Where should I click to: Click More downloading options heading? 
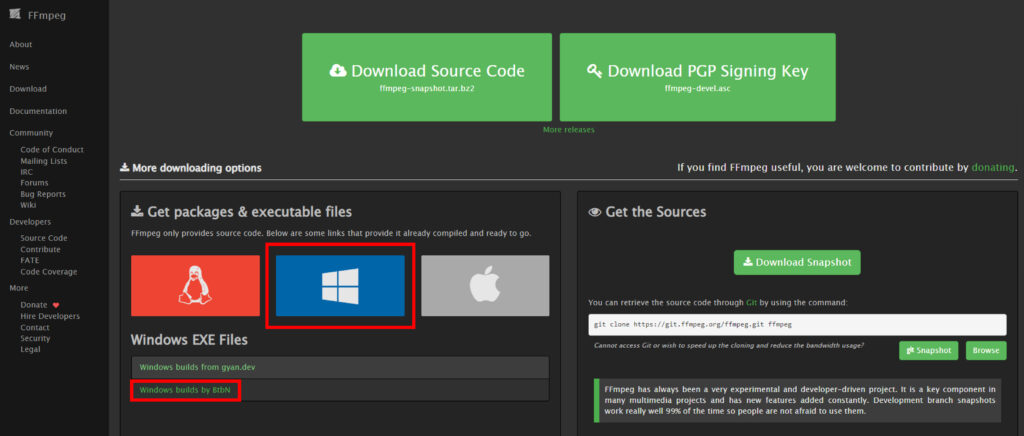tap(191, 168)
